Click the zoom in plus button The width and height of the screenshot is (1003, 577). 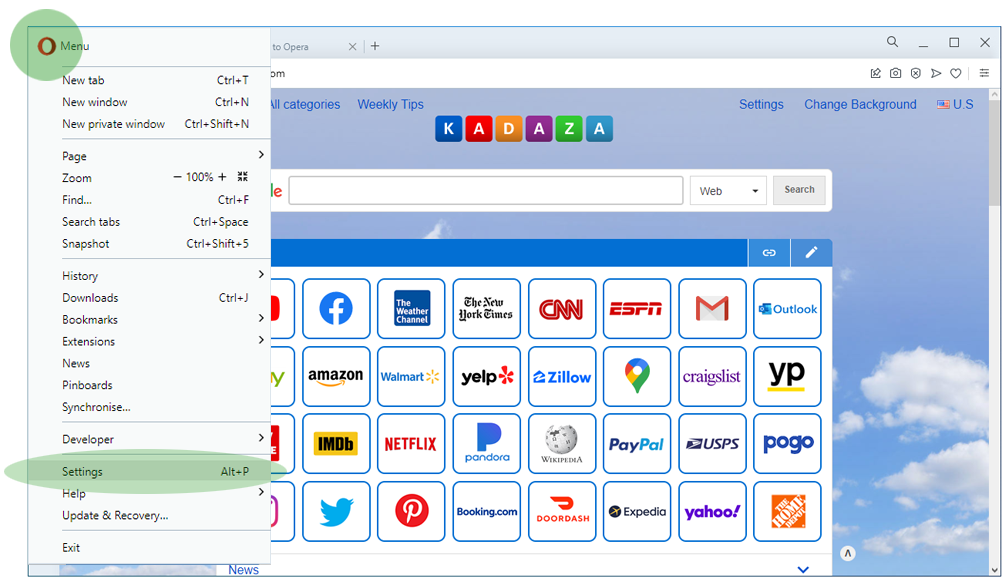click(x=222, y=177)
